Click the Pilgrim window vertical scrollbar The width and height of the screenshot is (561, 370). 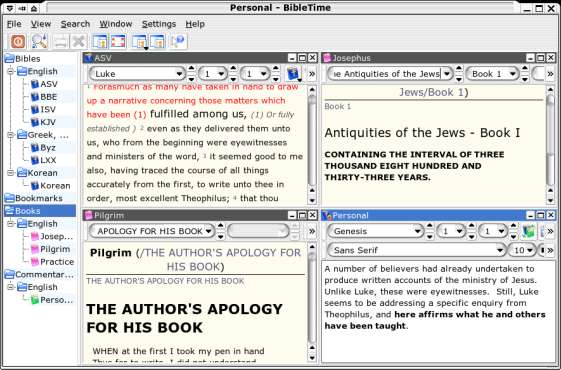tap(312, 302)
